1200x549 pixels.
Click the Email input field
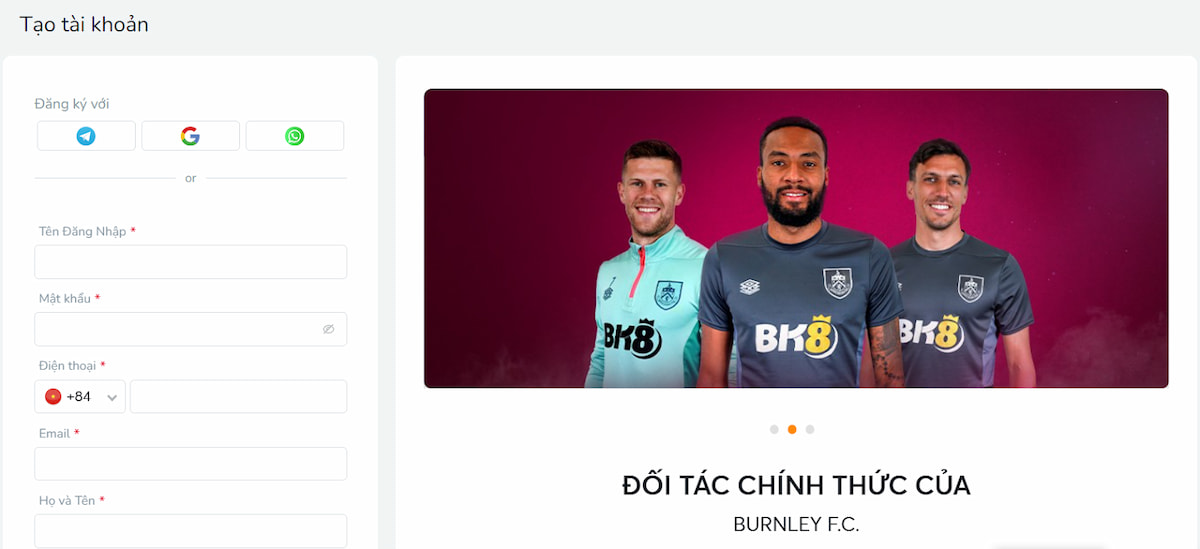tap(190, 464)
